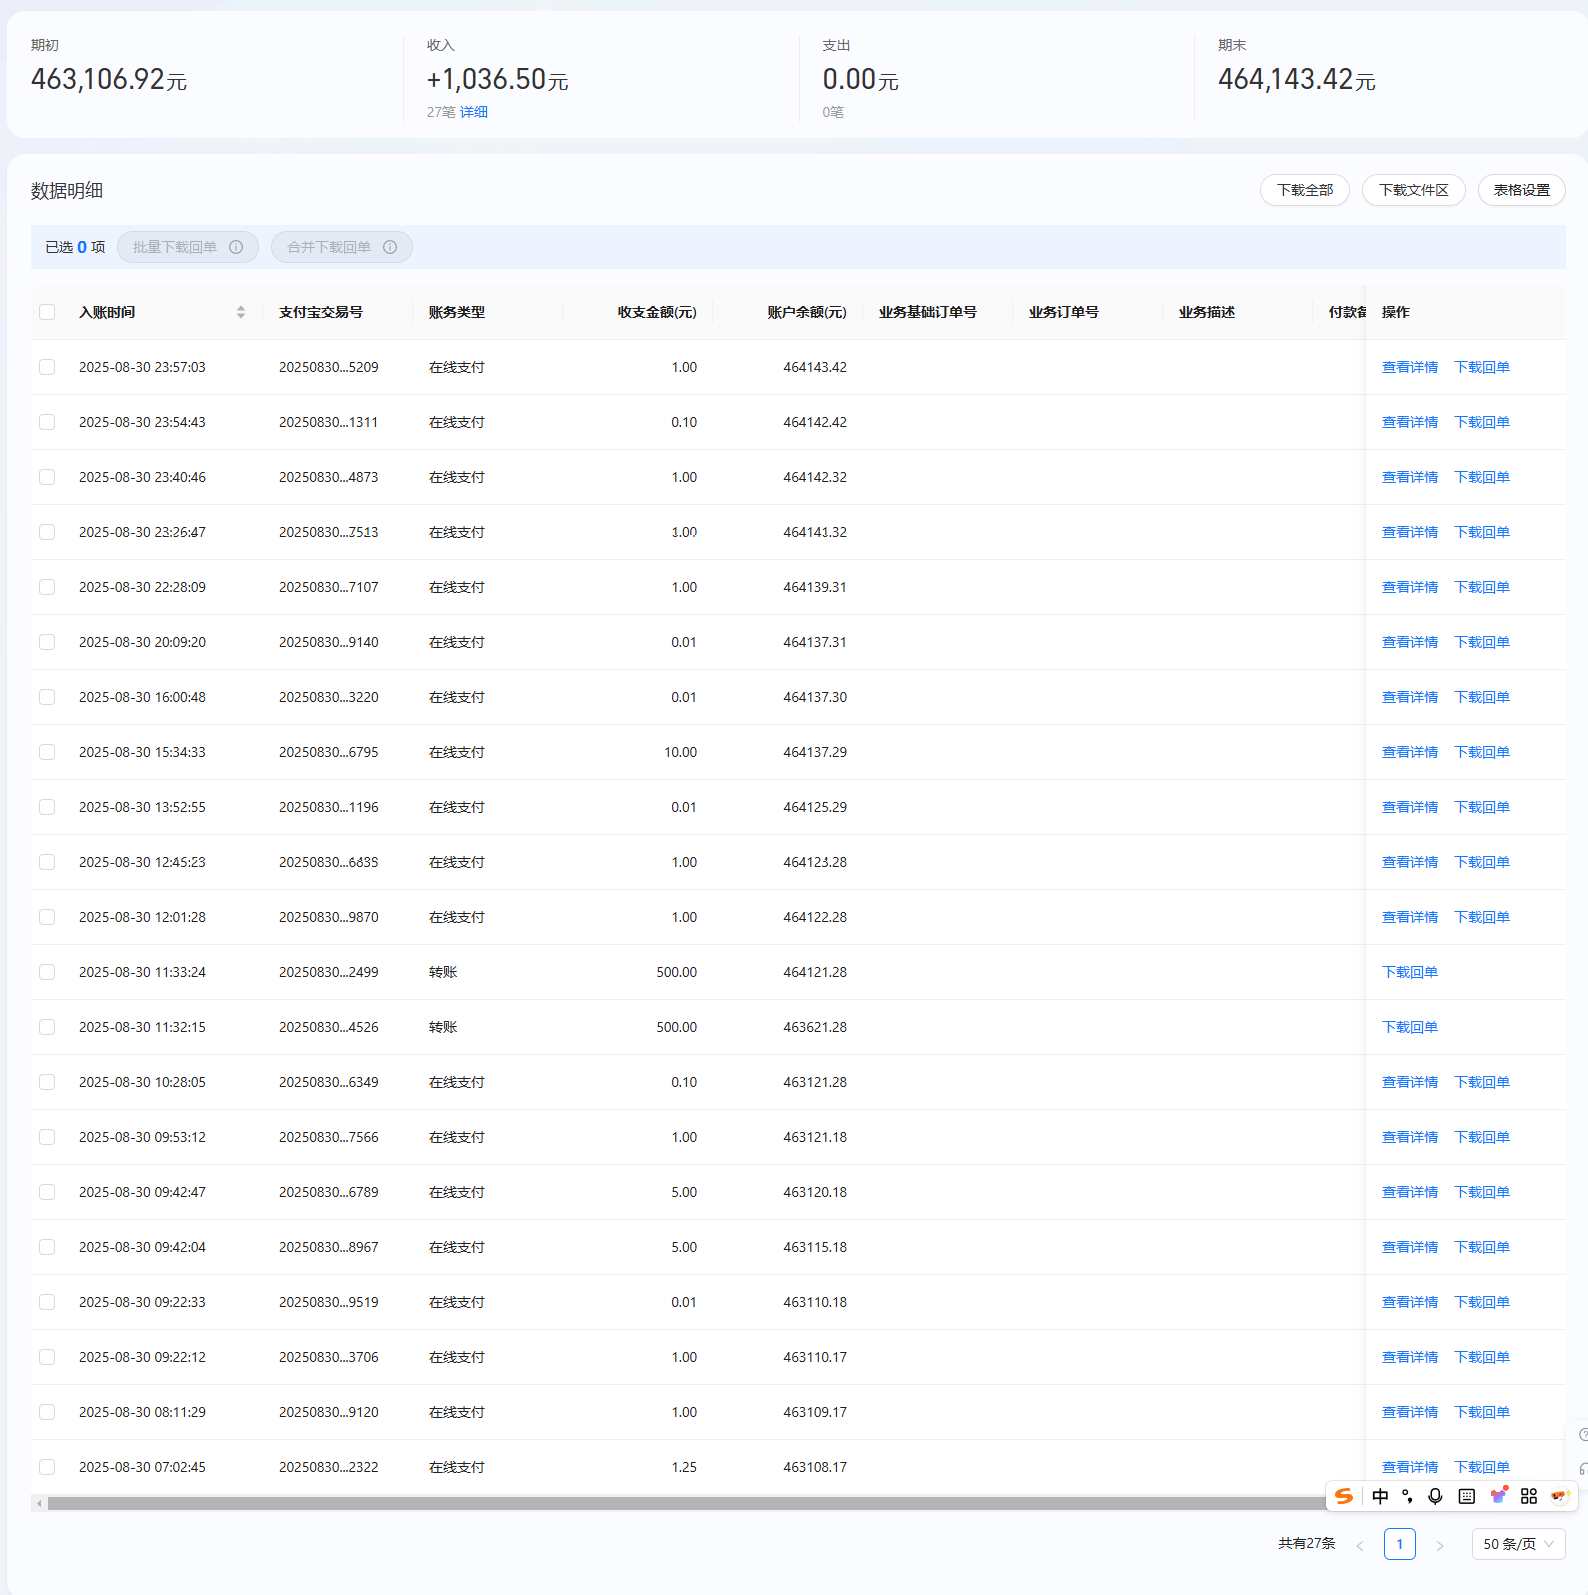Click left arrow of horizontal scrollbar
Screen dimensions: 1588x1595
point(39,1503)
